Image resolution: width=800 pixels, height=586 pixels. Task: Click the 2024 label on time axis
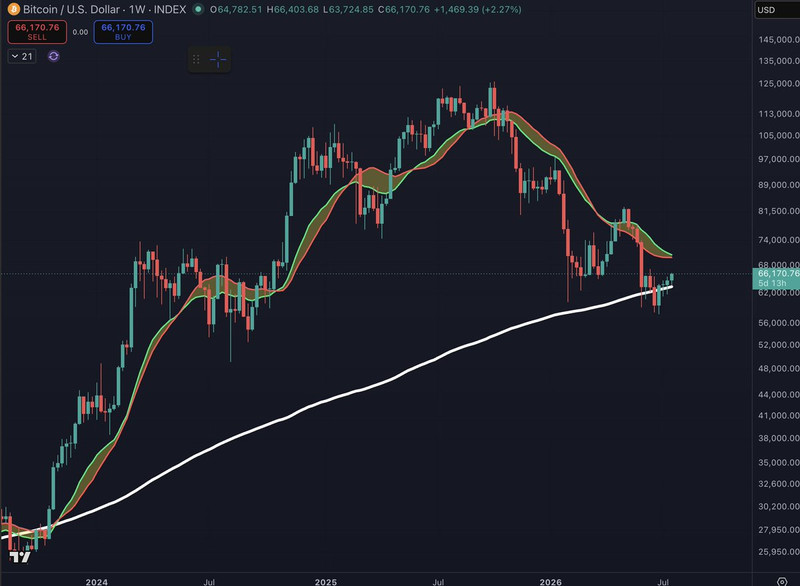coord(96,582)
